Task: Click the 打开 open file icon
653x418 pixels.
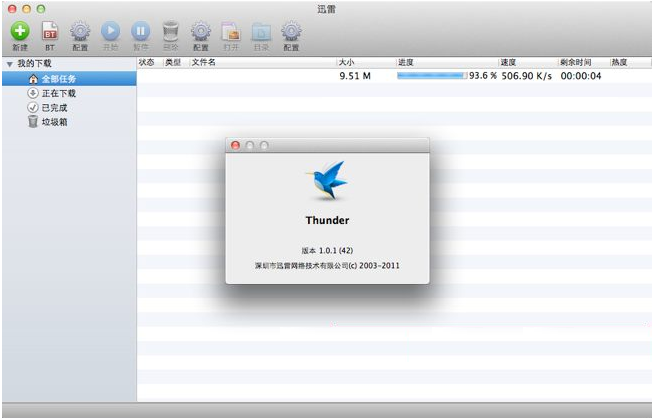Action: [x=231, y=31]
